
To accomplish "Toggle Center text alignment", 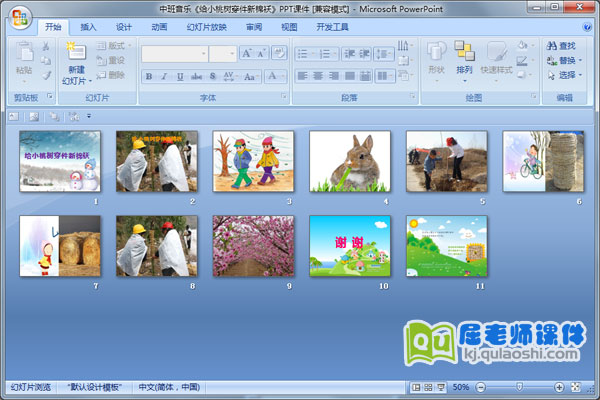I will [x=318, y=76].
